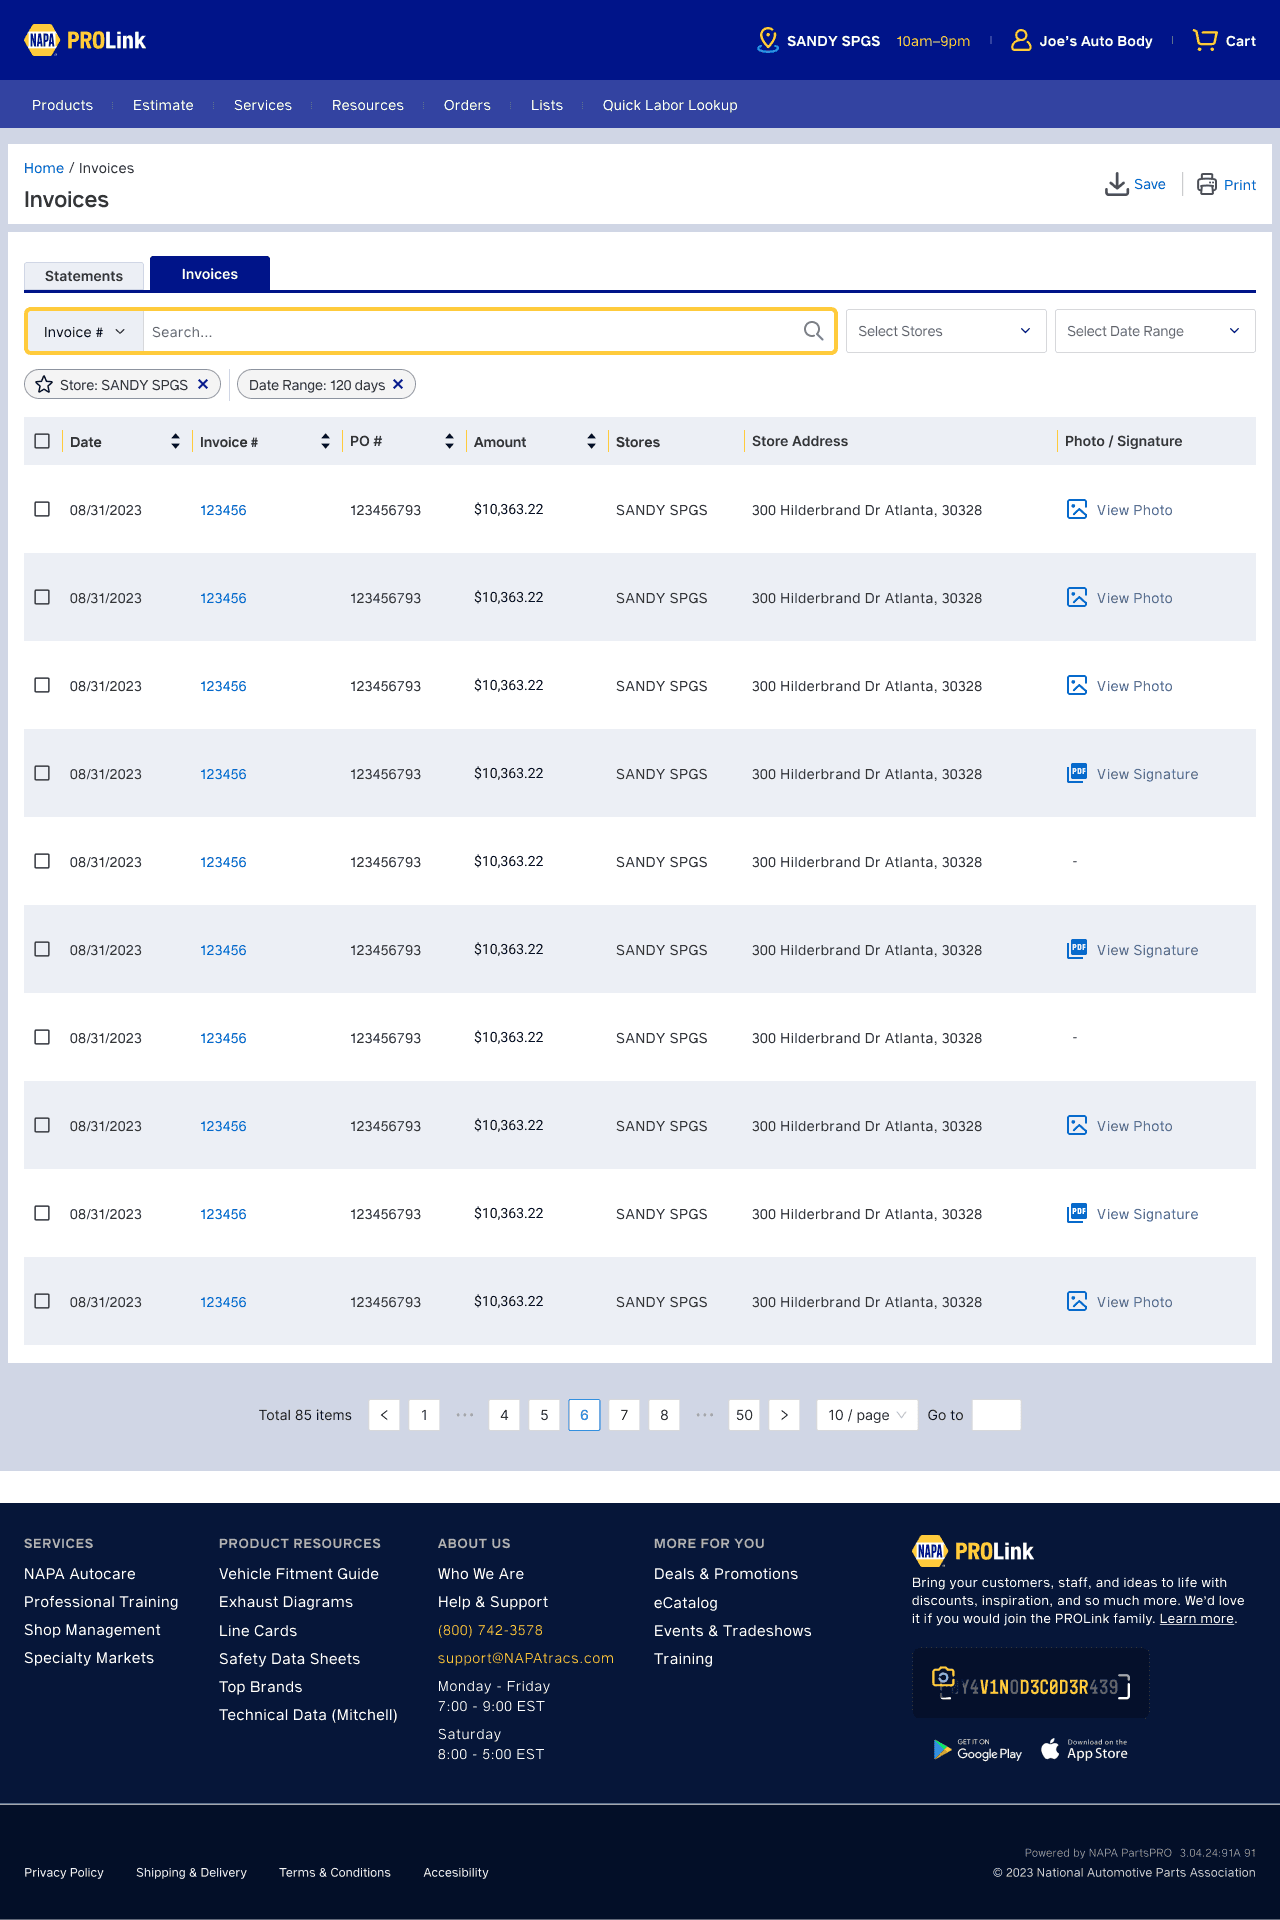Click the search magnifier icon
Image resolution: width=1280 pixels, height=1920 pixels.
coord(814,331)
